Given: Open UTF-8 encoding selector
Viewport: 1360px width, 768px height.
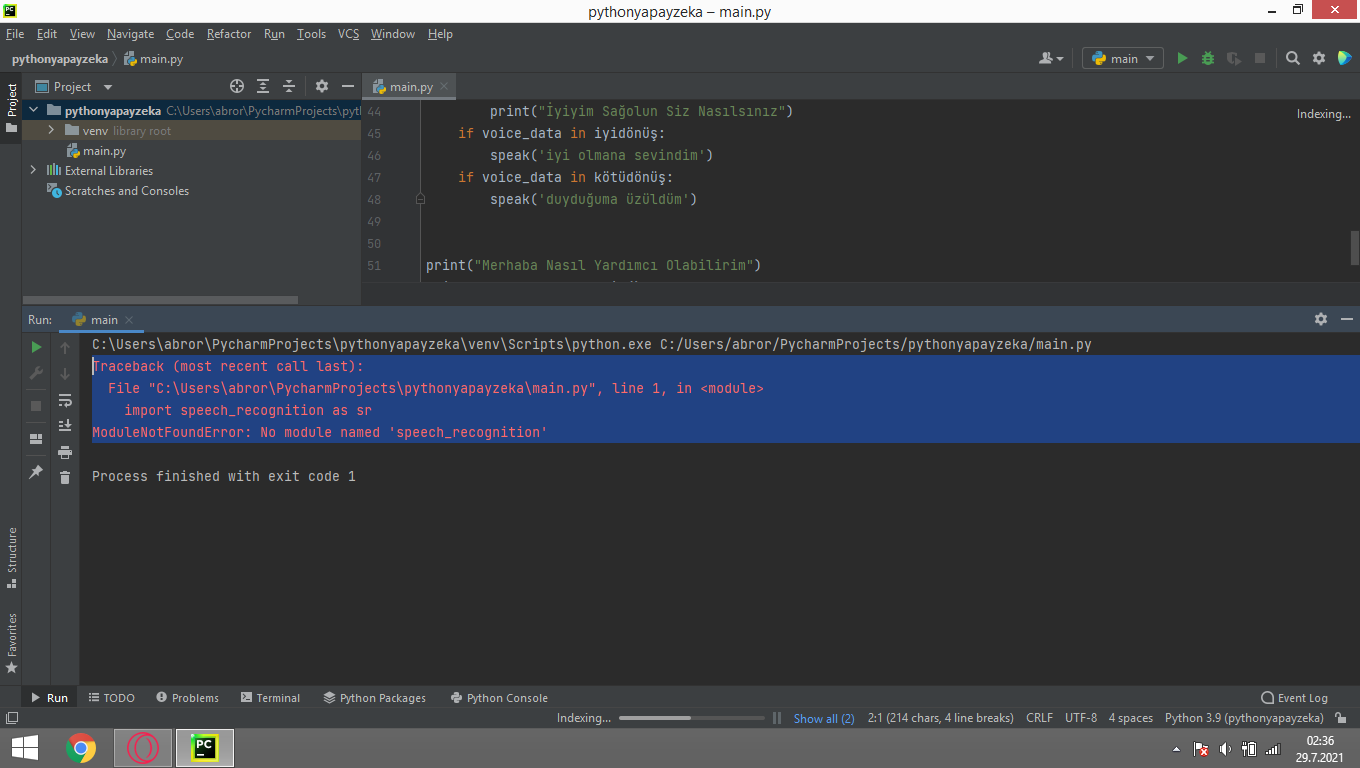Looking at the screenshot, I should tap(1081, 718).
